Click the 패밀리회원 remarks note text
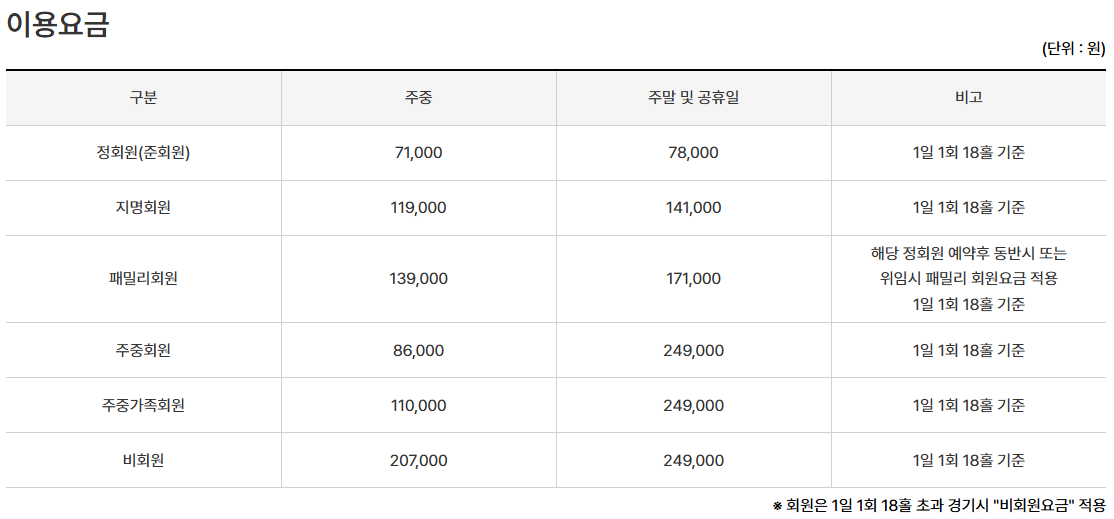 coord(968,279)
